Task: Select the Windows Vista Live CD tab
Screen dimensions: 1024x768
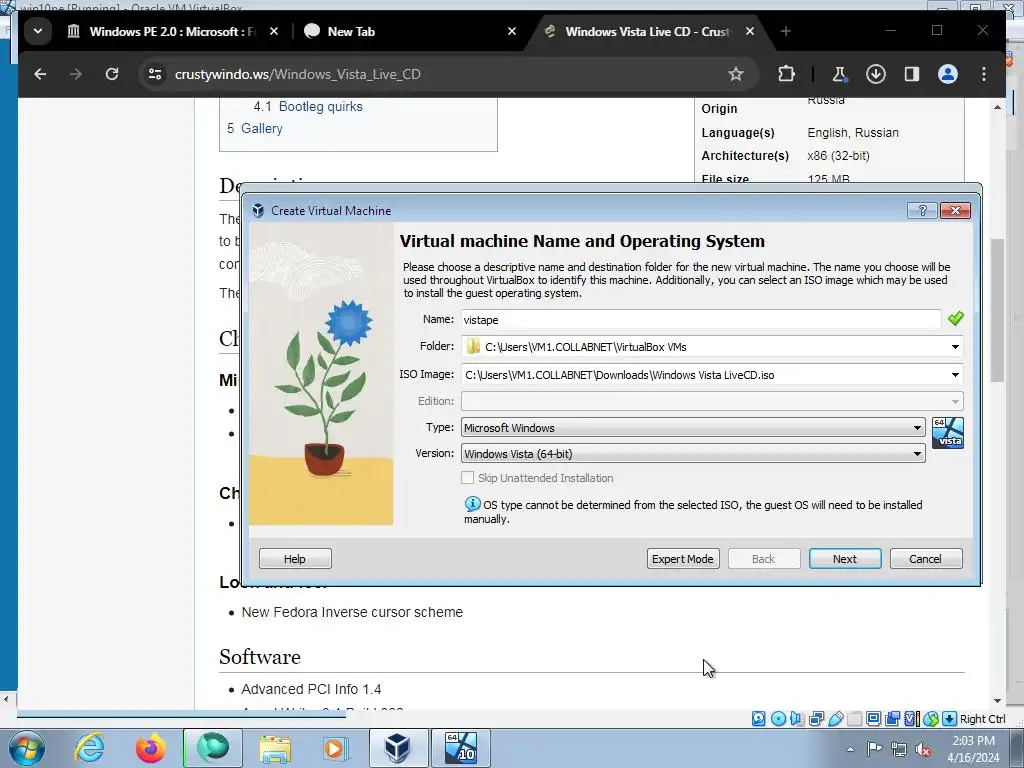Action: (x=647, y=31)
